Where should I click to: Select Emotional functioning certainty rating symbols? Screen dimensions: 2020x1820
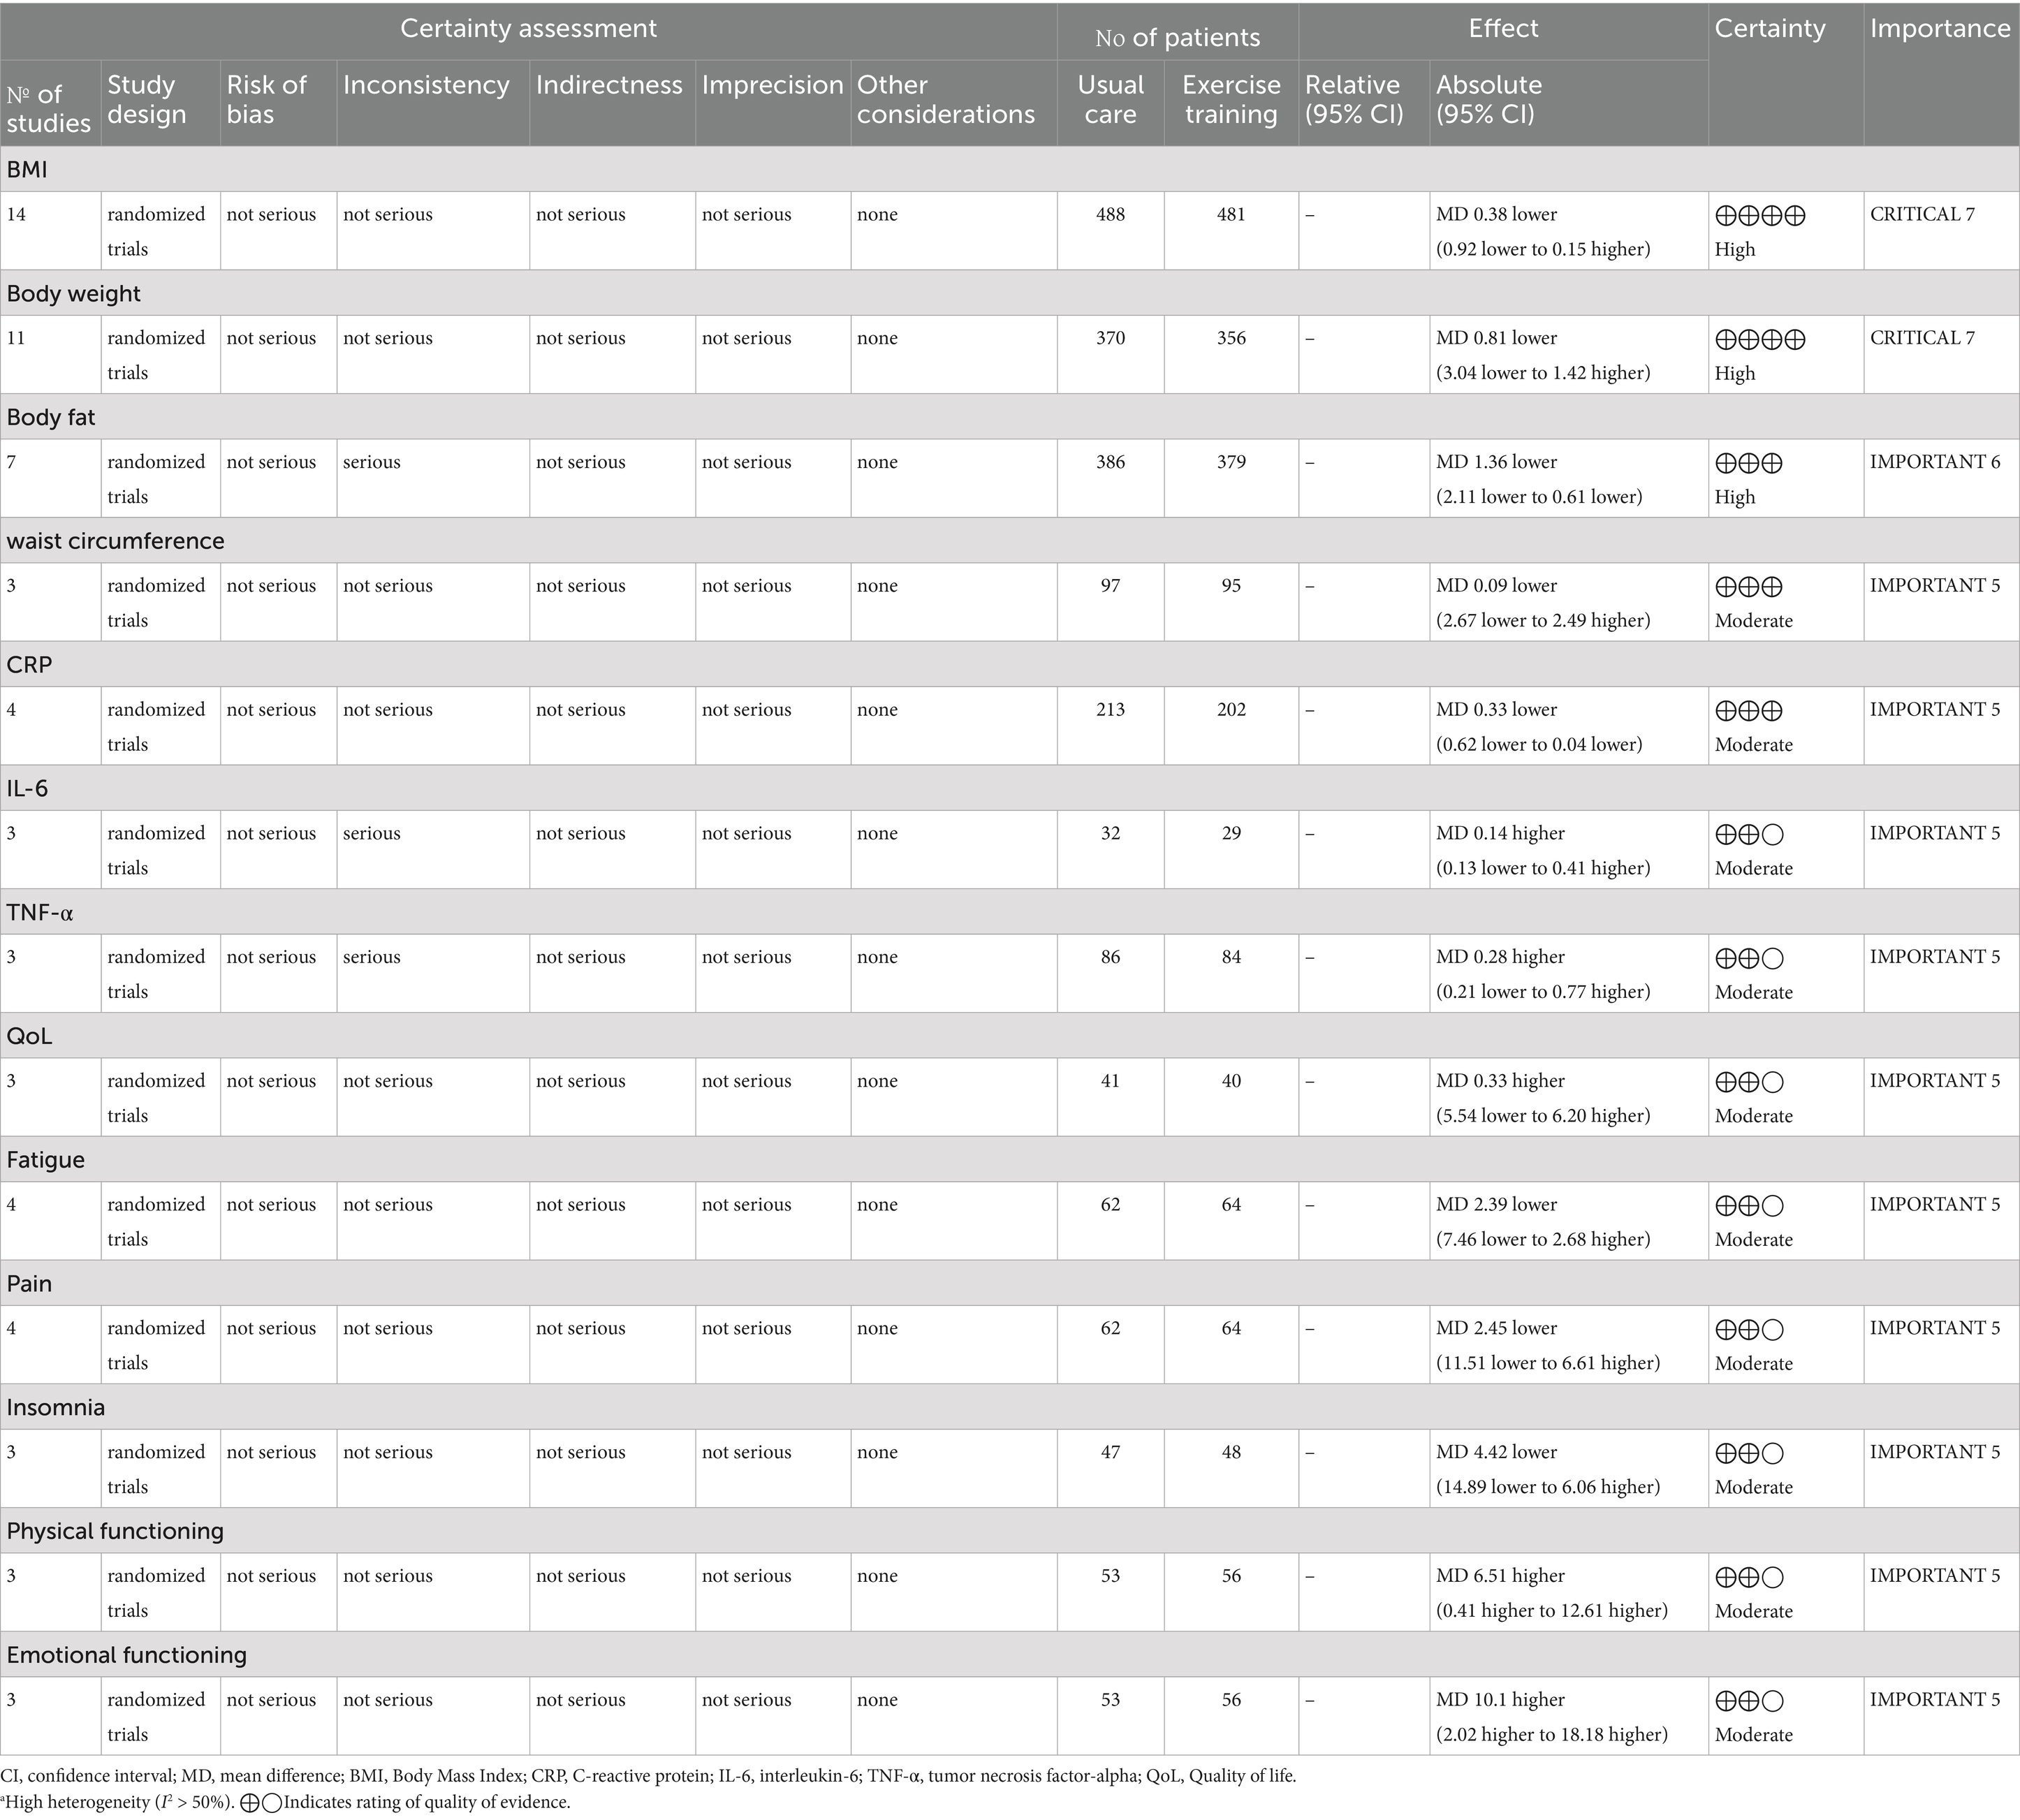click(x=1749, y=1701)
